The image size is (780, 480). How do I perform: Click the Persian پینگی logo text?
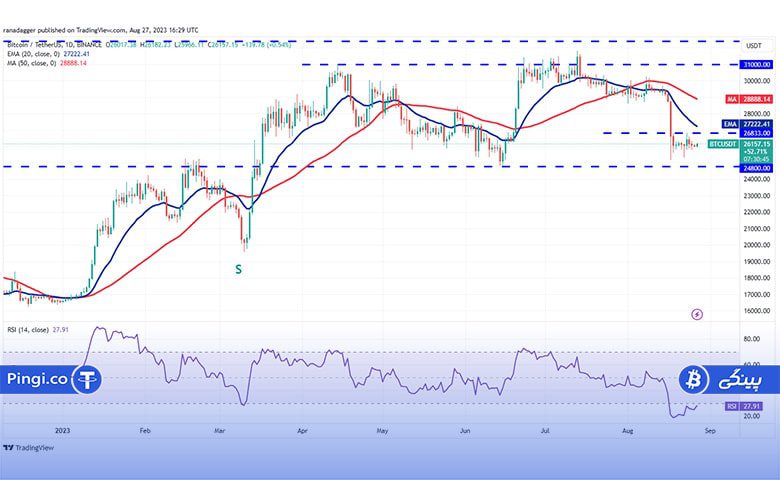(740, 381)
